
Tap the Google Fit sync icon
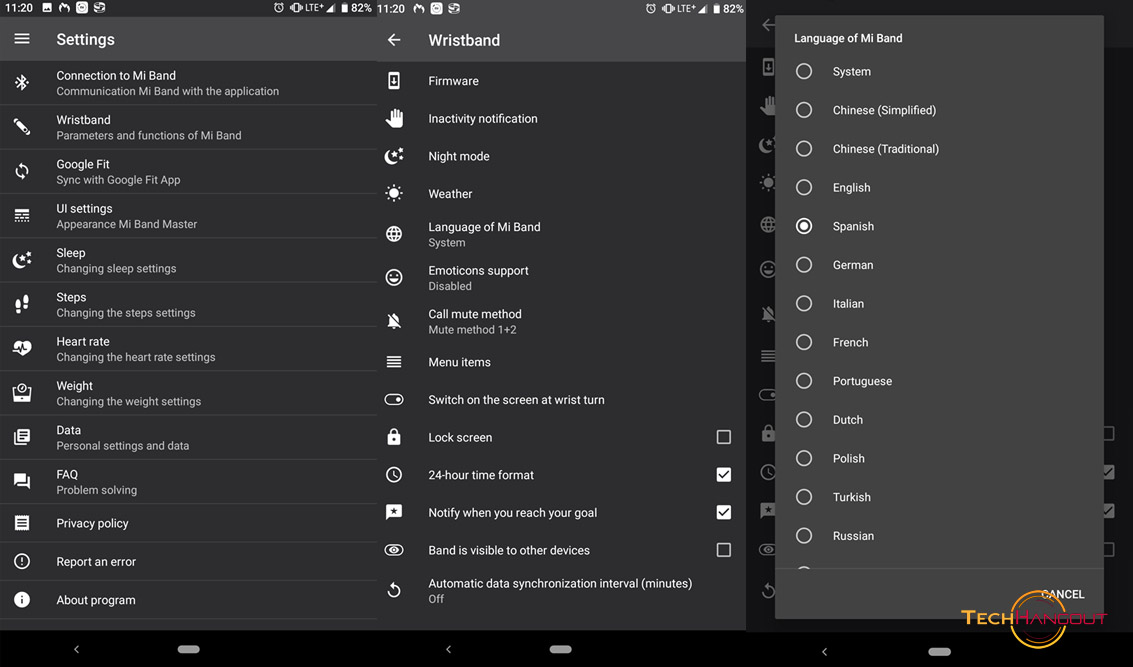coord(22,171)
